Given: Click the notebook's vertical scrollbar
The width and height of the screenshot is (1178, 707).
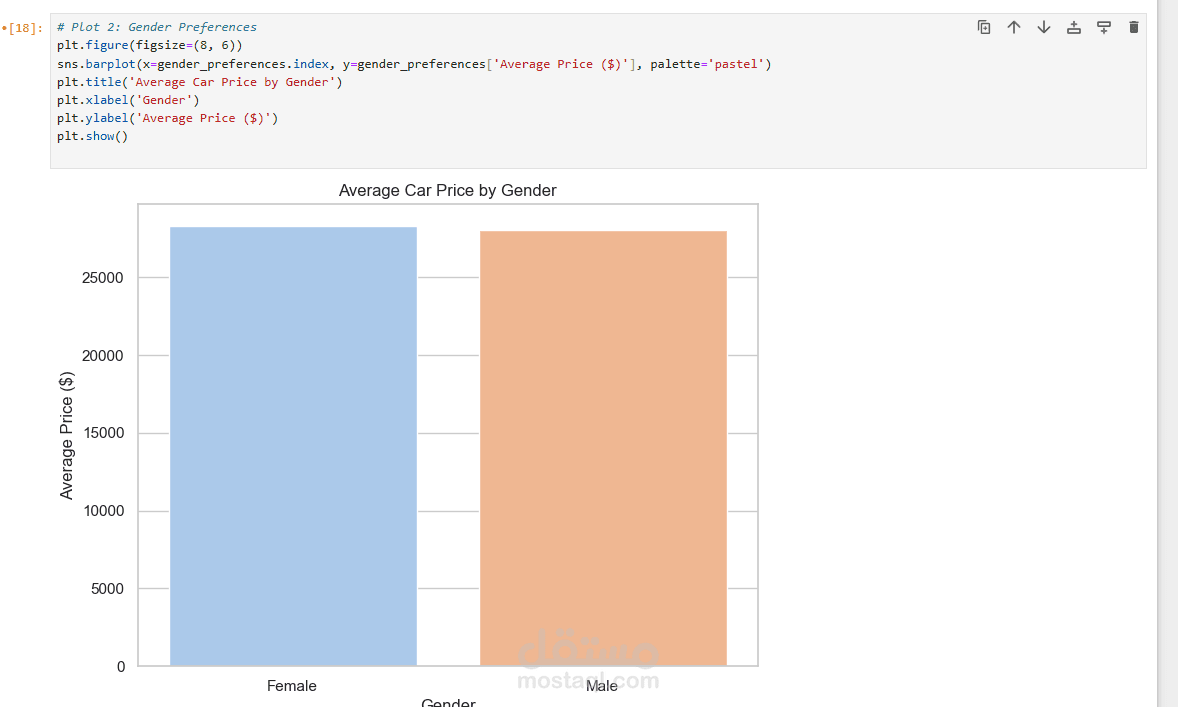Looking at the screenshot, I should tap(1167, 350).
